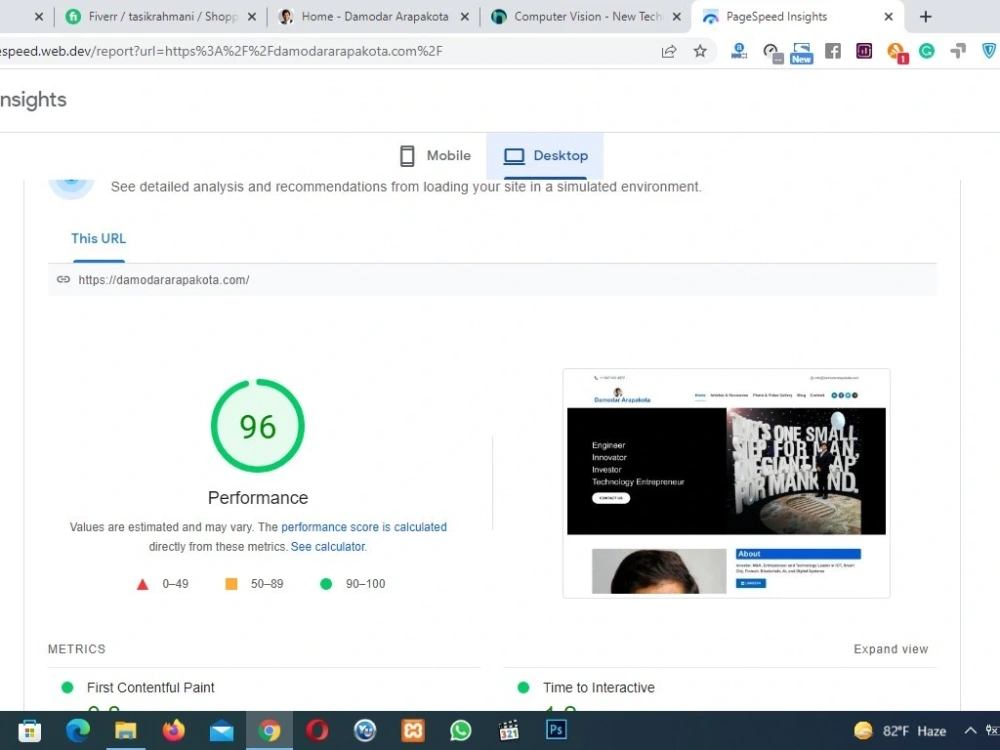
Task: Open the gray Facebook extension icon
Action: (833, 51)
